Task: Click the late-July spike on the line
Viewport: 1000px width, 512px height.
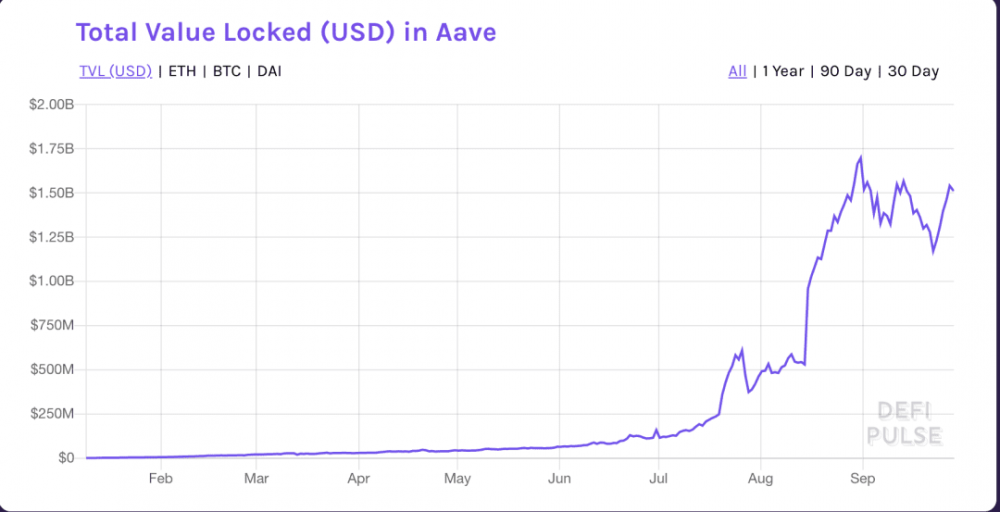Action: (742, 350)
